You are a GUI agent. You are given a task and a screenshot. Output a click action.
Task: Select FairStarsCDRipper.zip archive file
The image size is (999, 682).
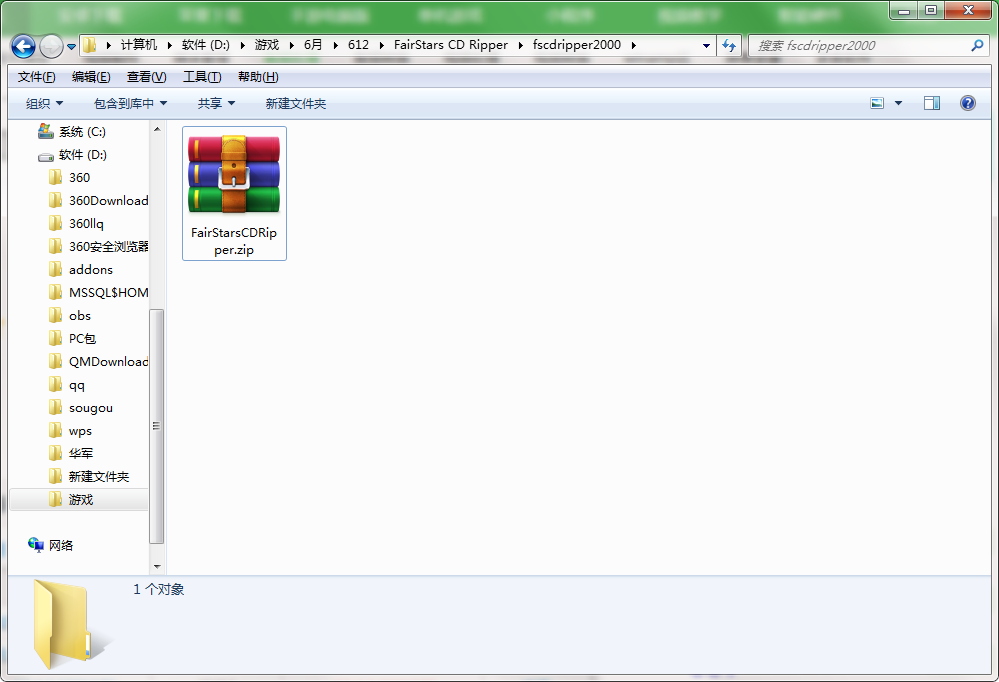[234, 193]
